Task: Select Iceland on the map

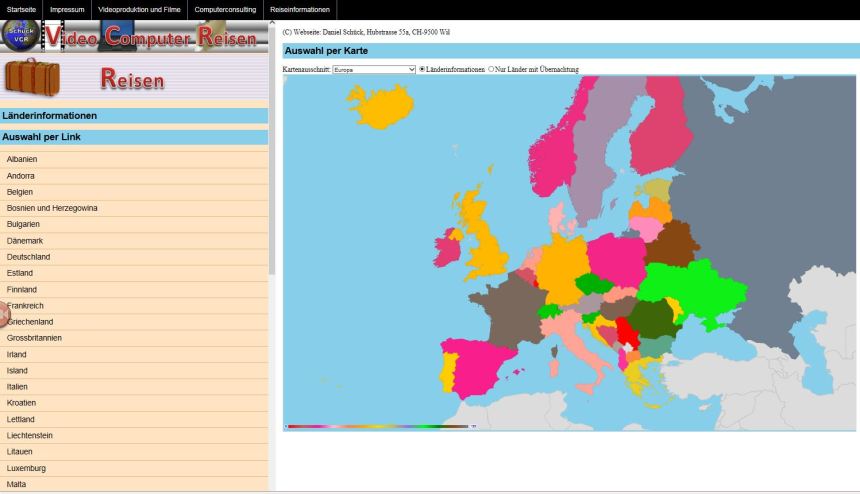Action: click(381, 107)
